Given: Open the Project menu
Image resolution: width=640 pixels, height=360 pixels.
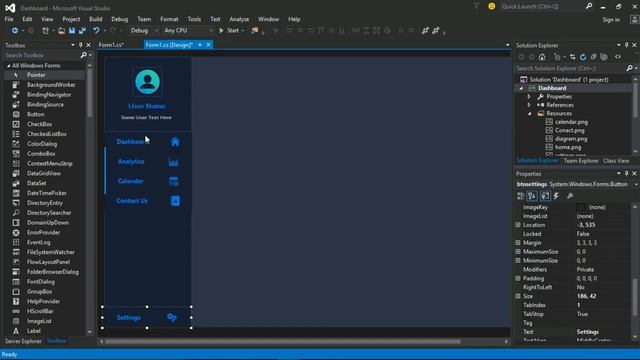Looking at the screenshot, I should [x=71, y=19].
